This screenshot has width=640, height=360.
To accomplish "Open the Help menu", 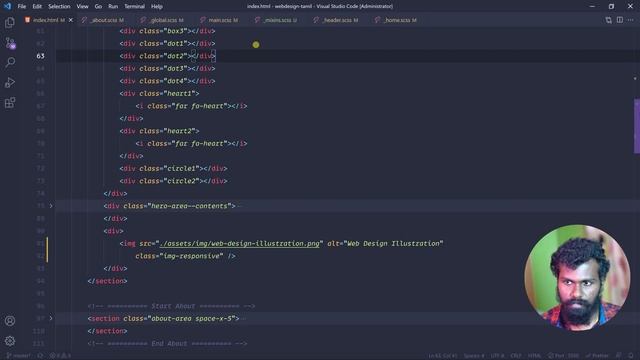I will pos(157,6).
